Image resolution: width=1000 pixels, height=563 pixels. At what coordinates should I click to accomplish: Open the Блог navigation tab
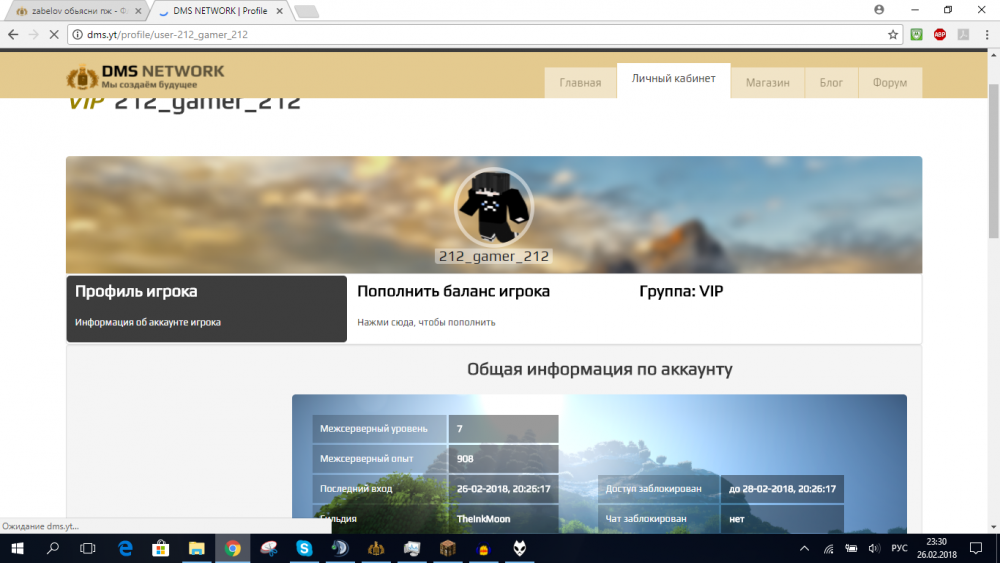831,82
